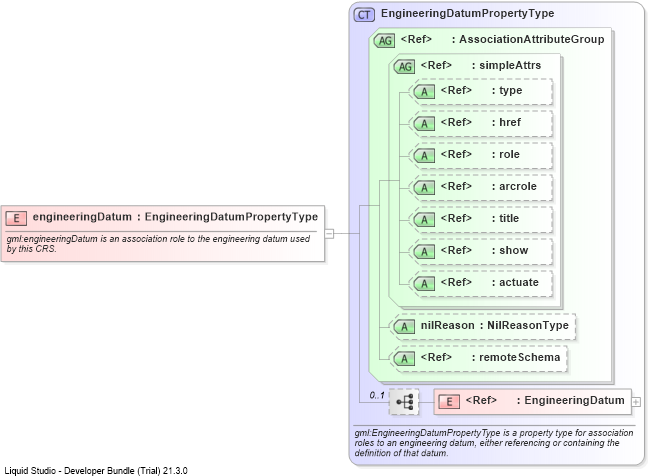648x476 pixels.
Task: Click the A icon of actuate attribute
Action: point(424,283)
